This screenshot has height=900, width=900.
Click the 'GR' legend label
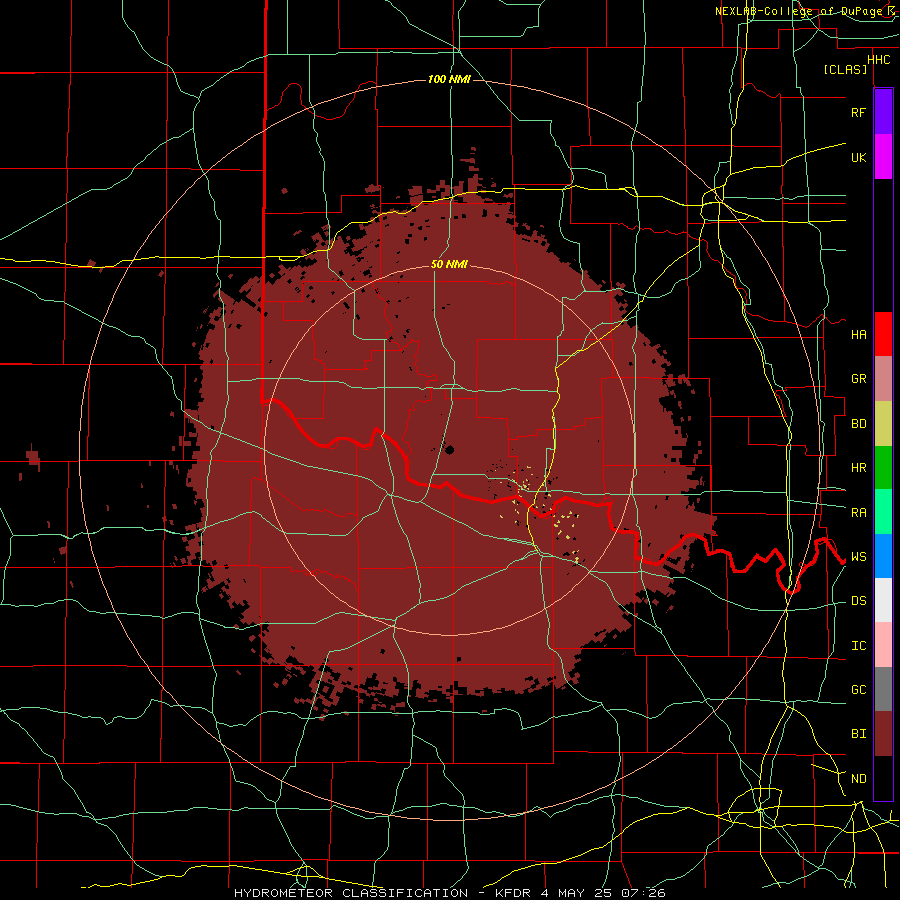859,379
